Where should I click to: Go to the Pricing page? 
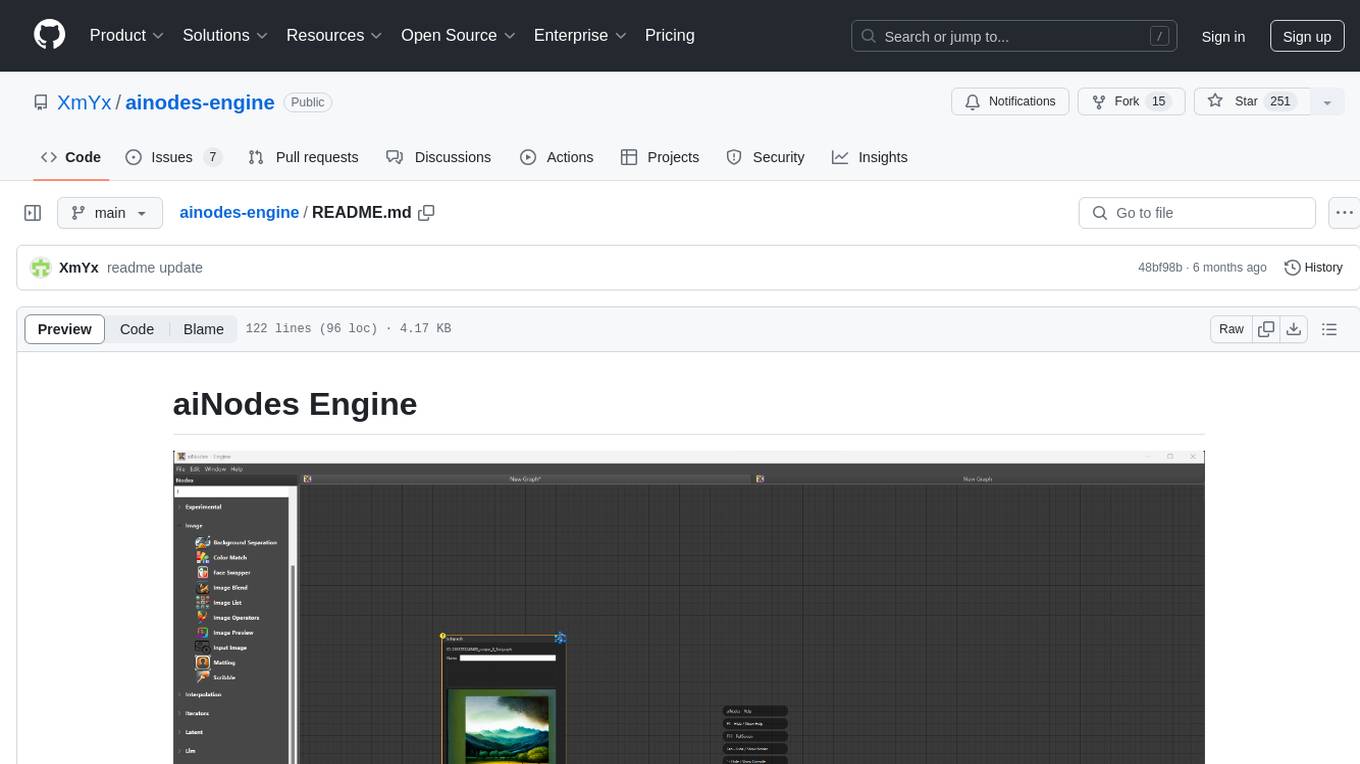(670, 35)
